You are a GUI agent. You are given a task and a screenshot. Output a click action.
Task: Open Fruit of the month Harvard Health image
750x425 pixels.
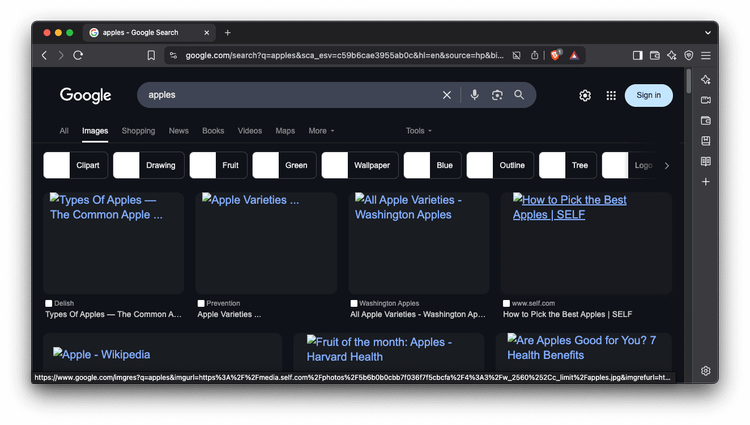click(x=388, y=353)
